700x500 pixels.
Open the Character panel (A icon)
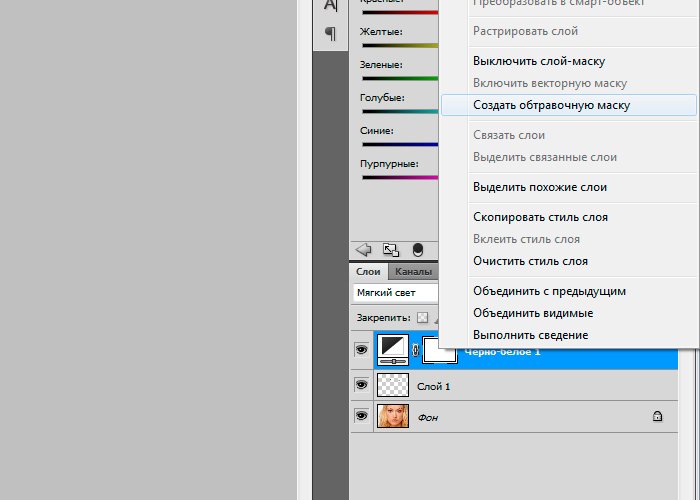(x=330, y=6)
